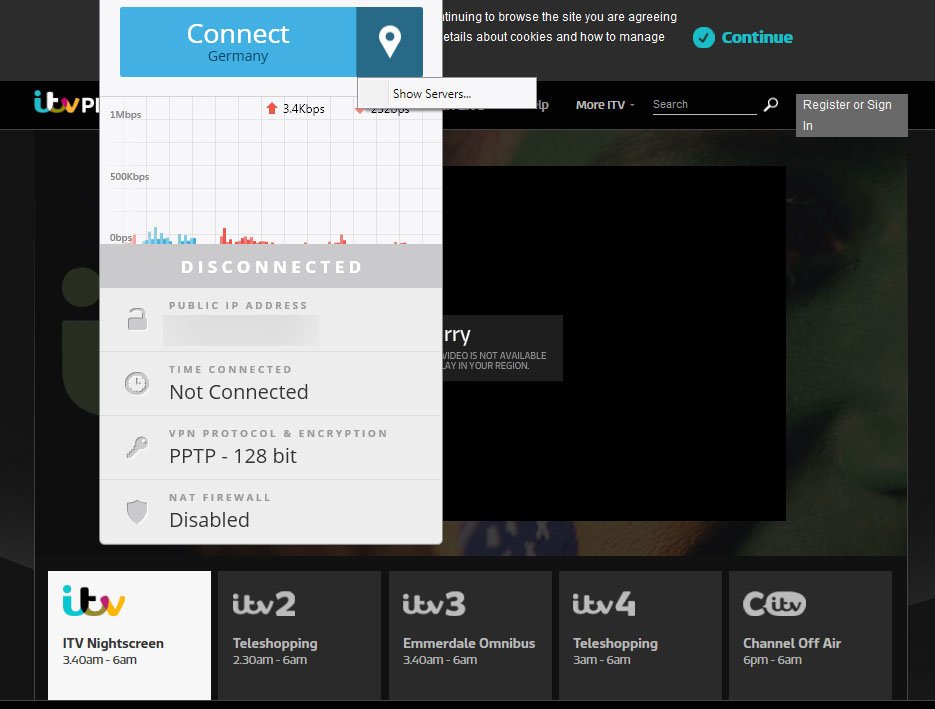The image size is (935, 709).
Task: Click the CITV logo
Action: point(774,603)
